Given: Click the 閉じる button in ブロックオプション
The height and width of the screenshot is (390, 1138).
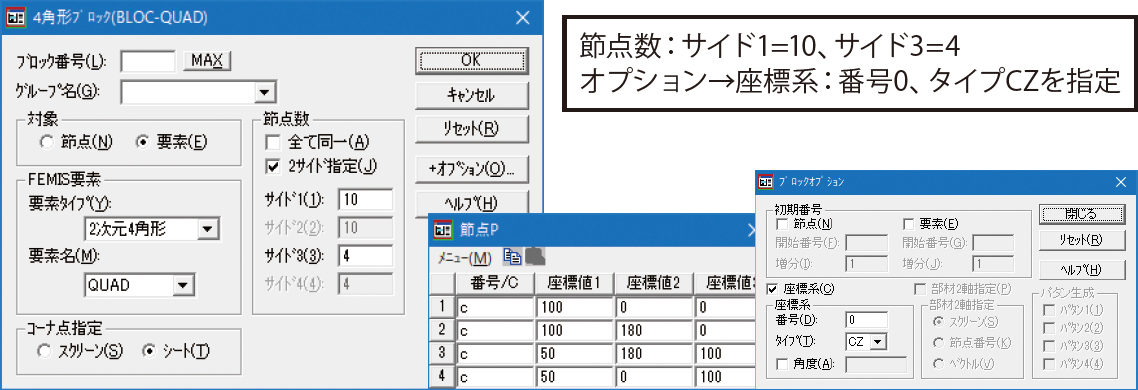Looking at the screenshot, I should (x=1082, y=213).
